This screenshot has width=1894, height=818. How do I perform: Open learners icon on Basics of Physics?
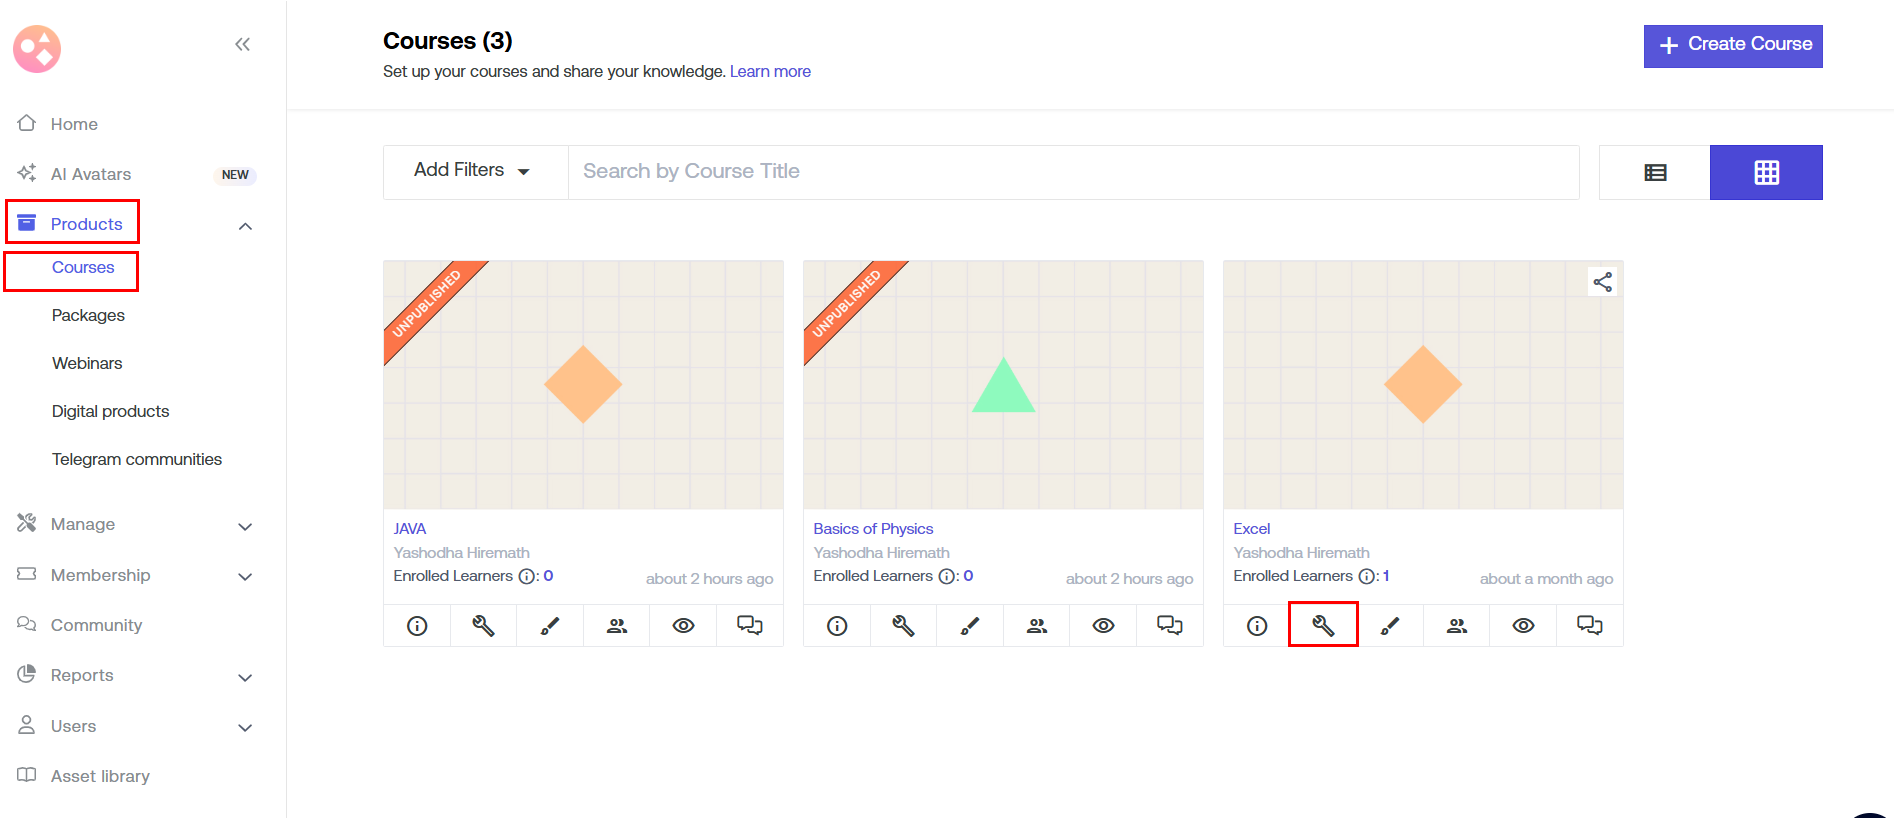(1037, 625)
